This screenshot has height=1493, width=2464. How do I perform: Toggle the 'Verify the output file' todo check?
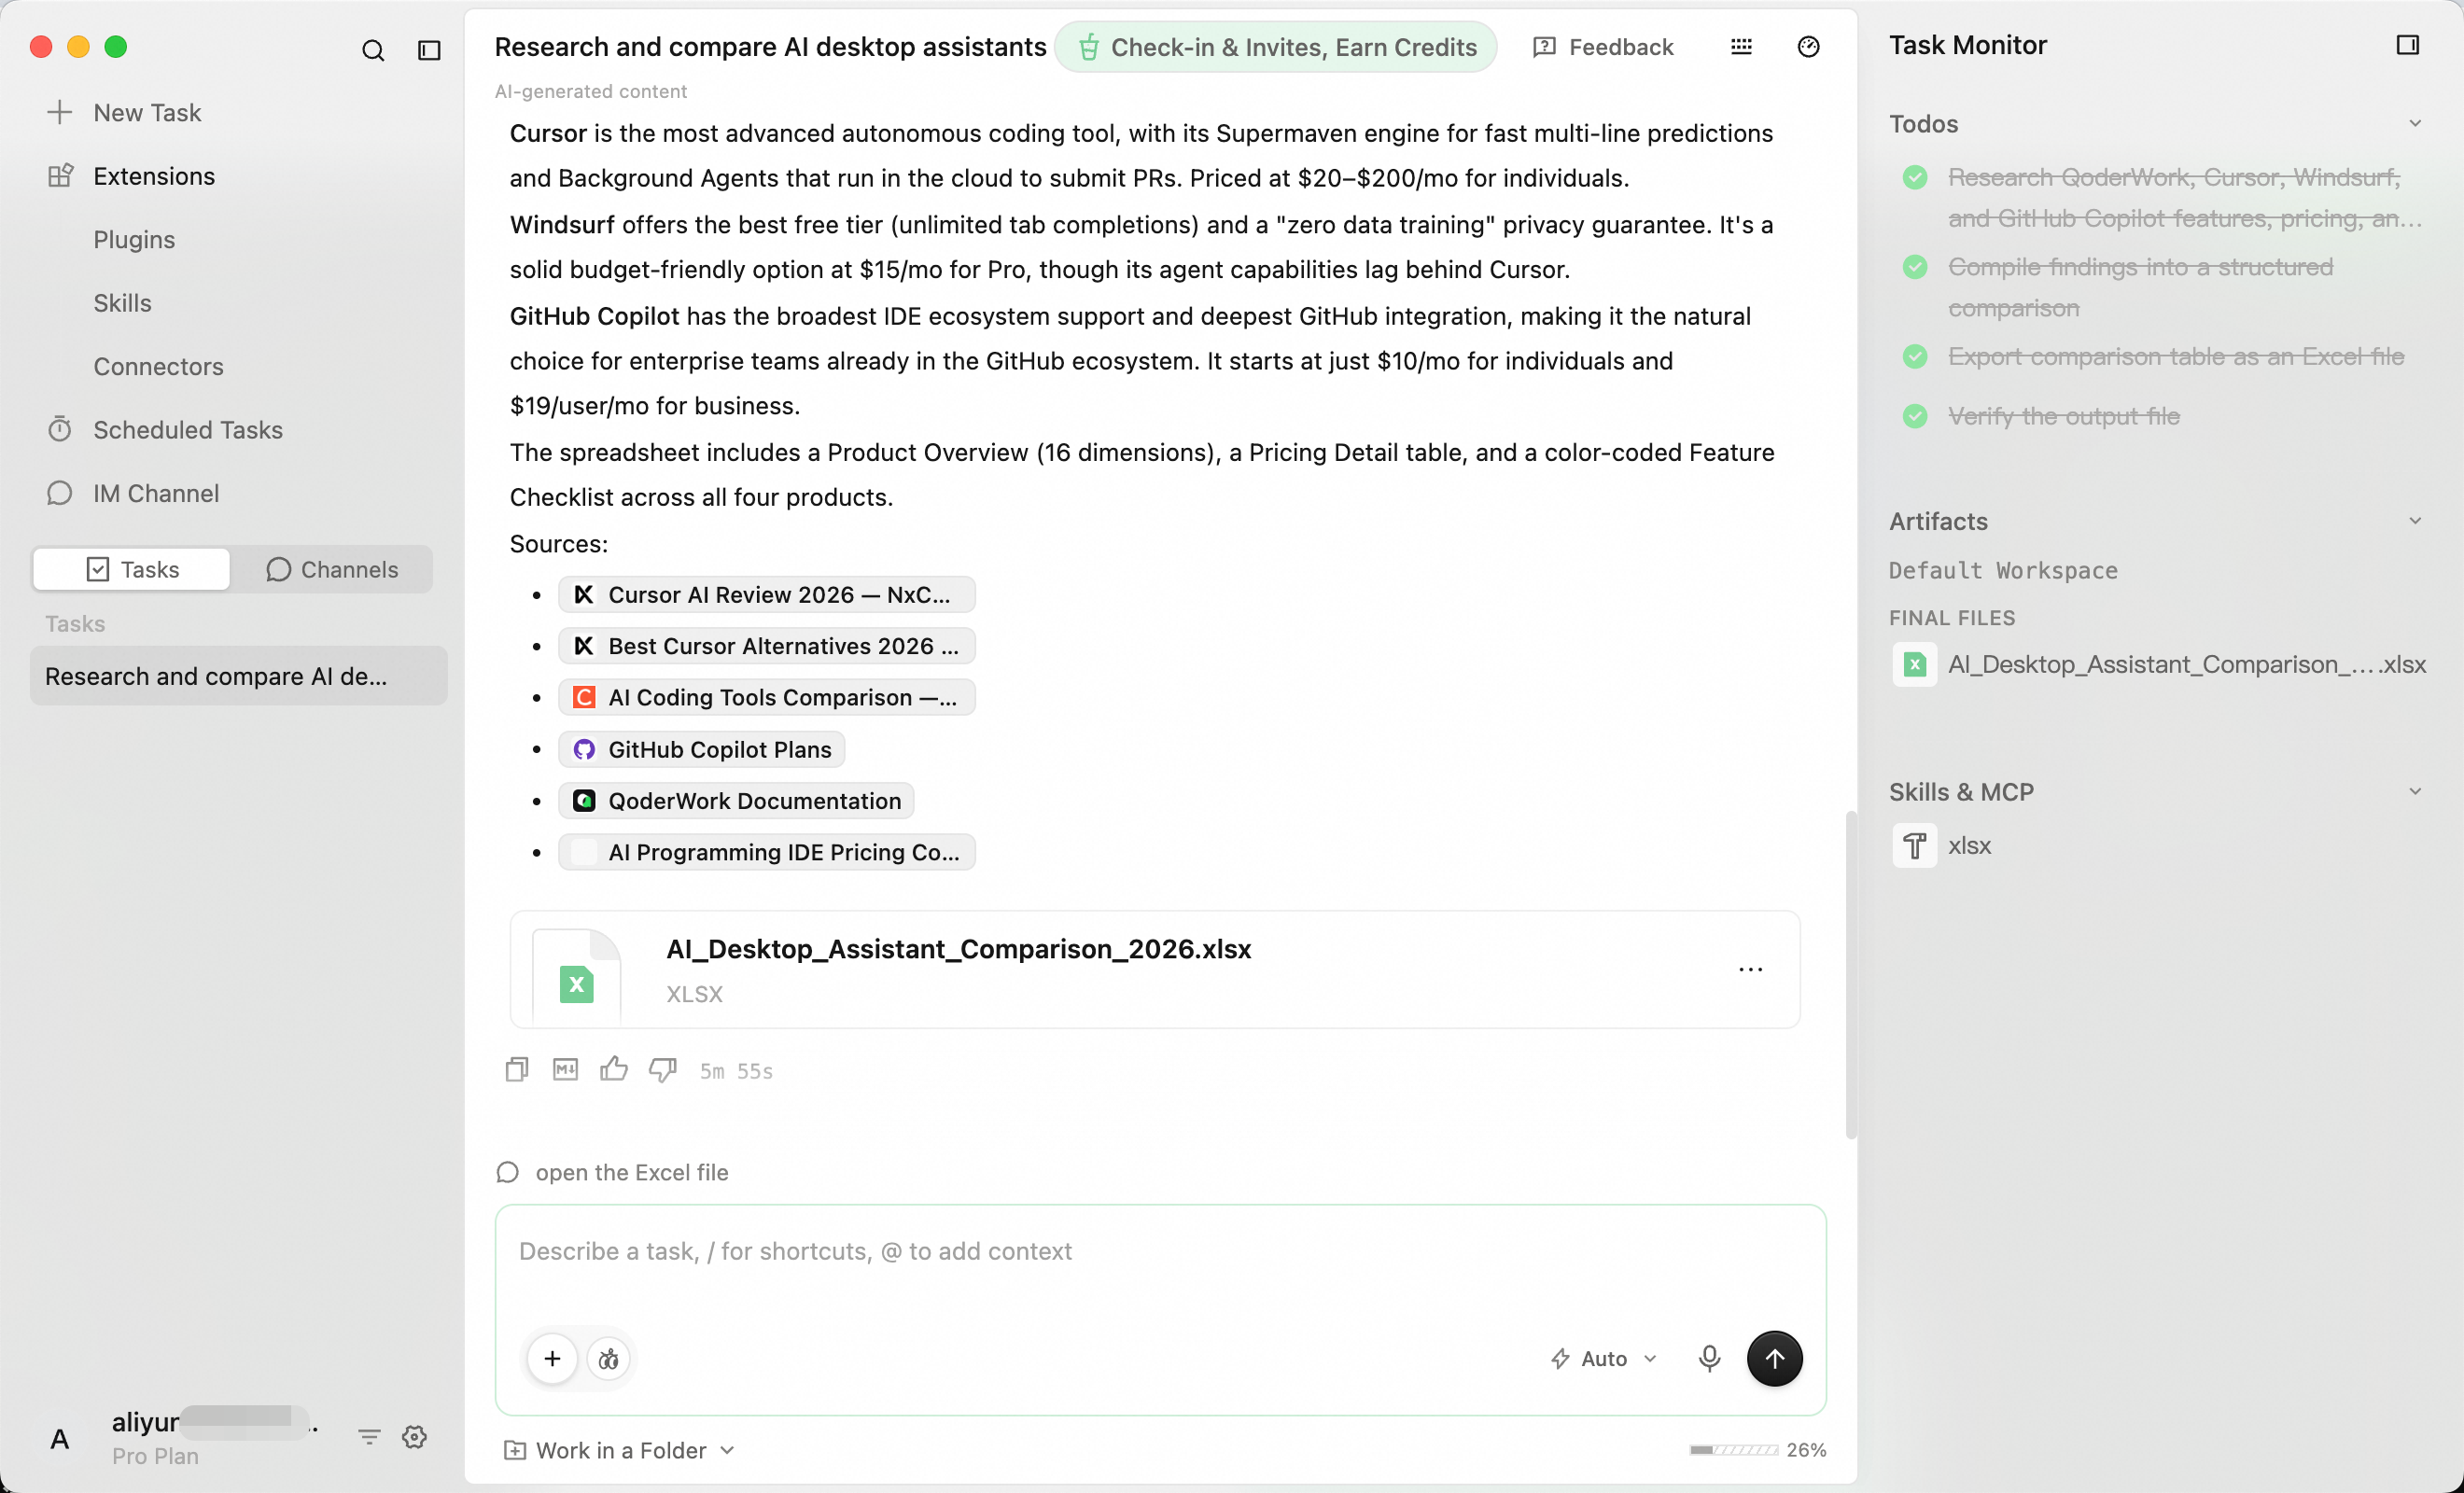point(1914,416)
